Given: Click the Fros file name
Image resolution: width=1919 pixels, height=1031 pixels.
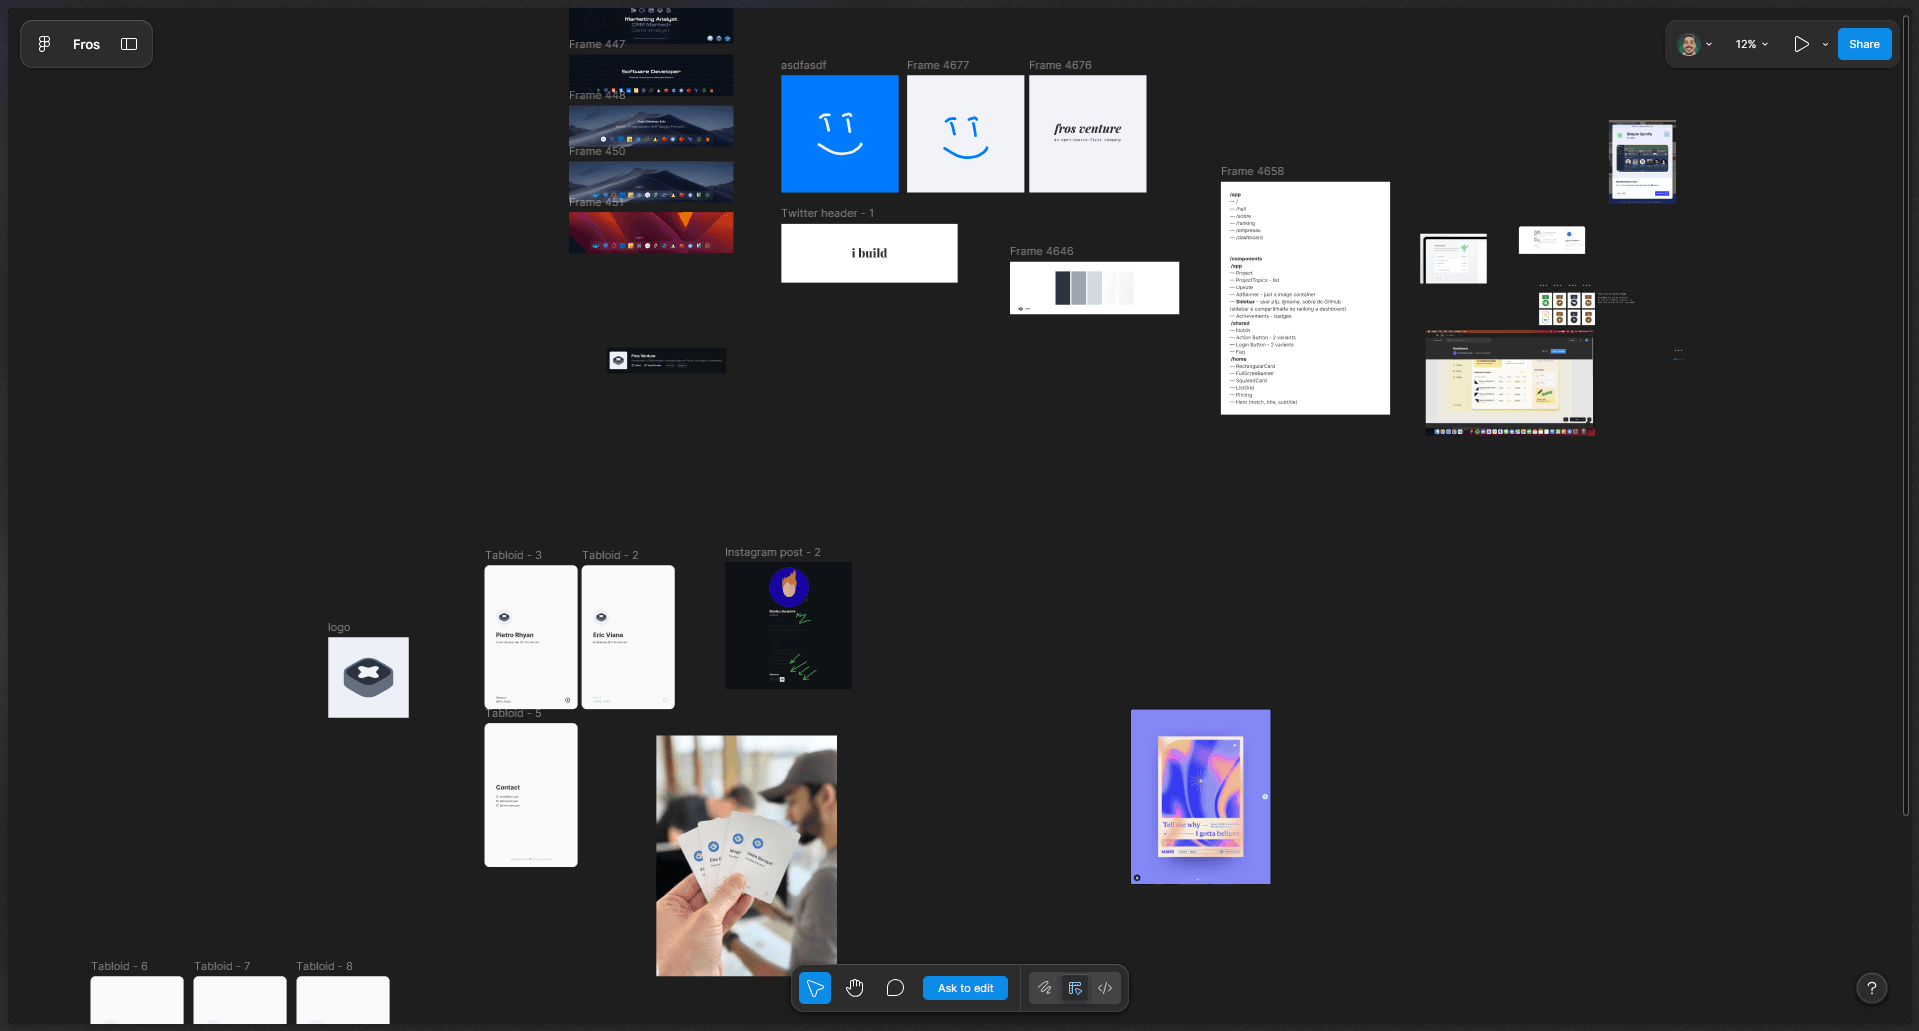Looking at the screenshot, I should (x=86, y=44).
